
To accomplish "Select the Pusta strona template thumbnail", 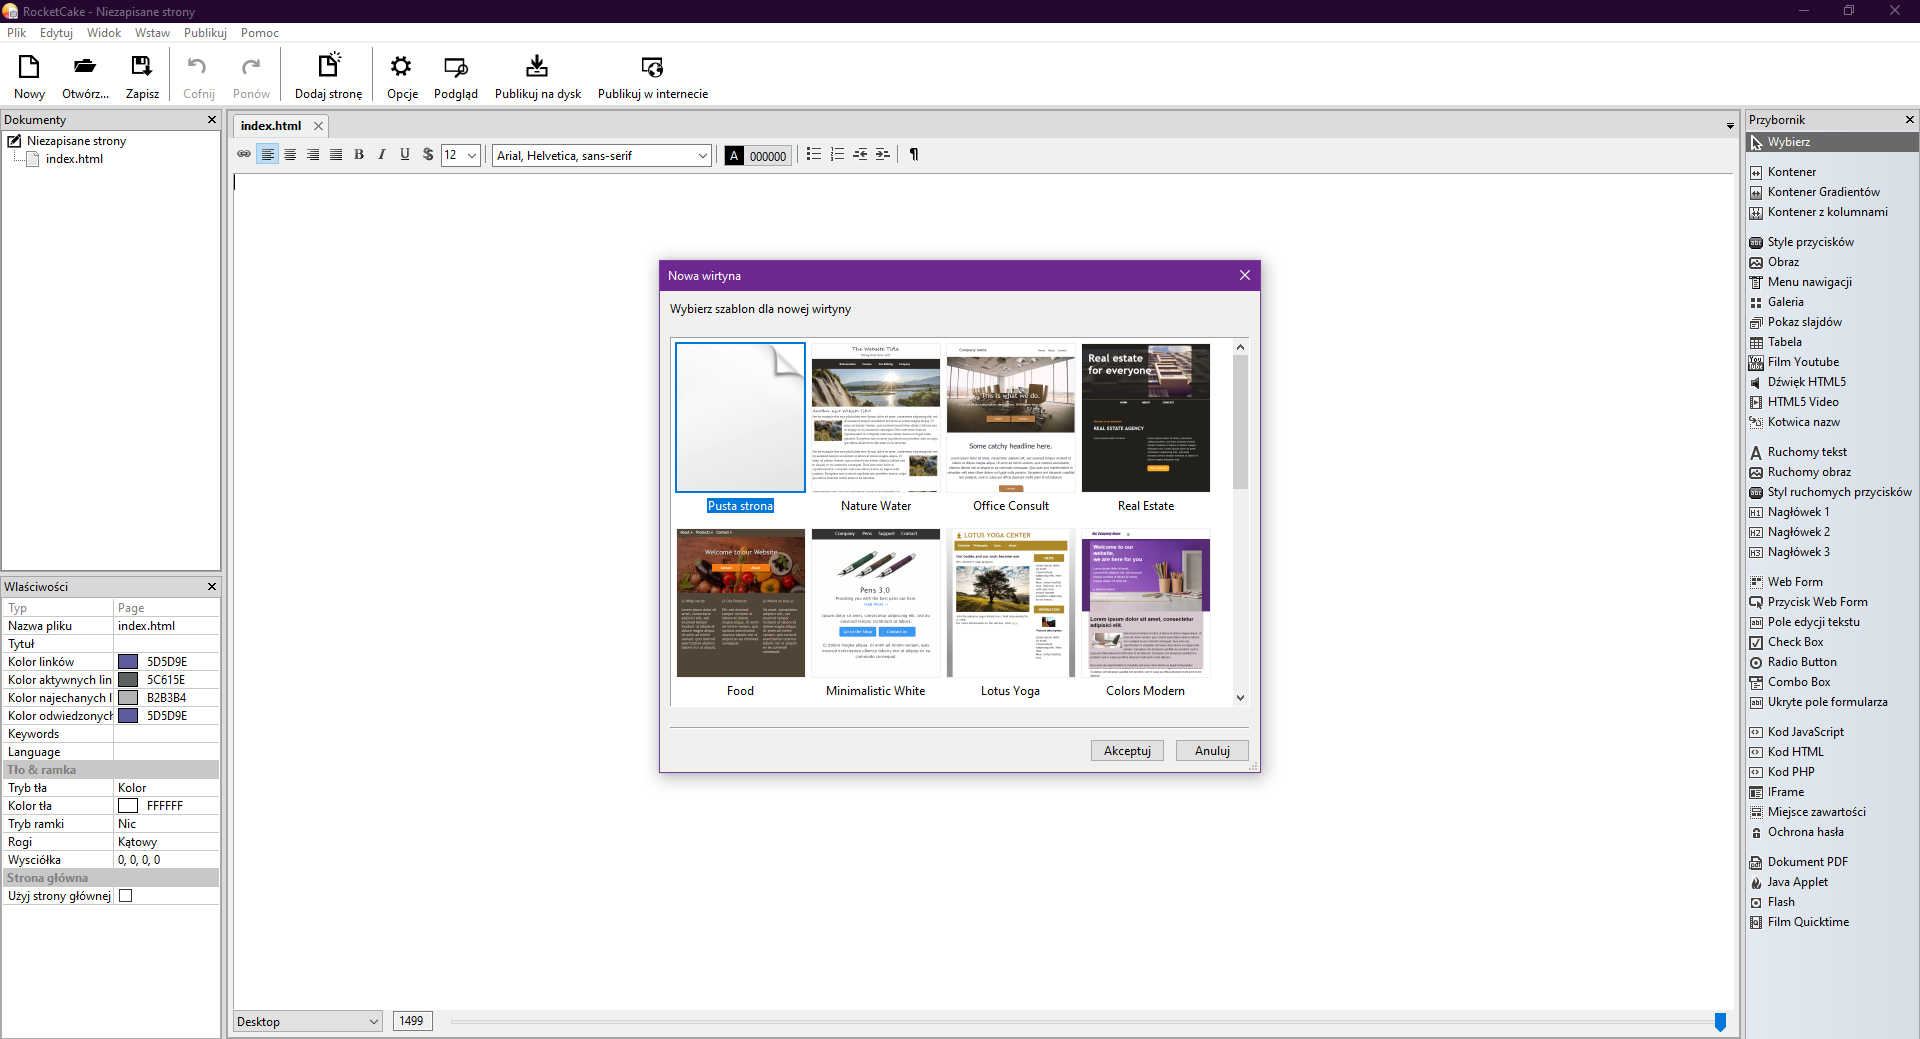I will 740,418.
